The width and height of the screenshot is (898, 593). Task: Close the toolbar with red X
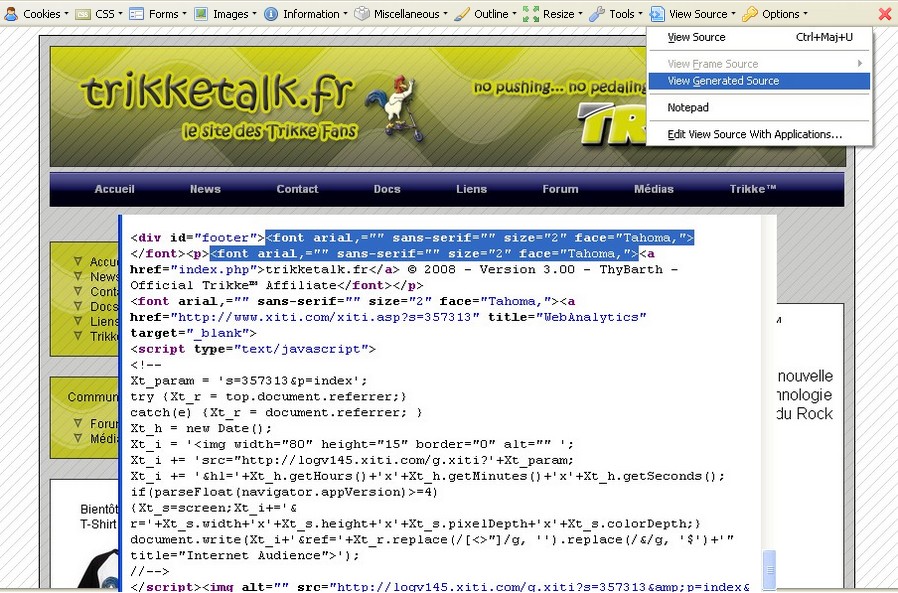point(884,14)
